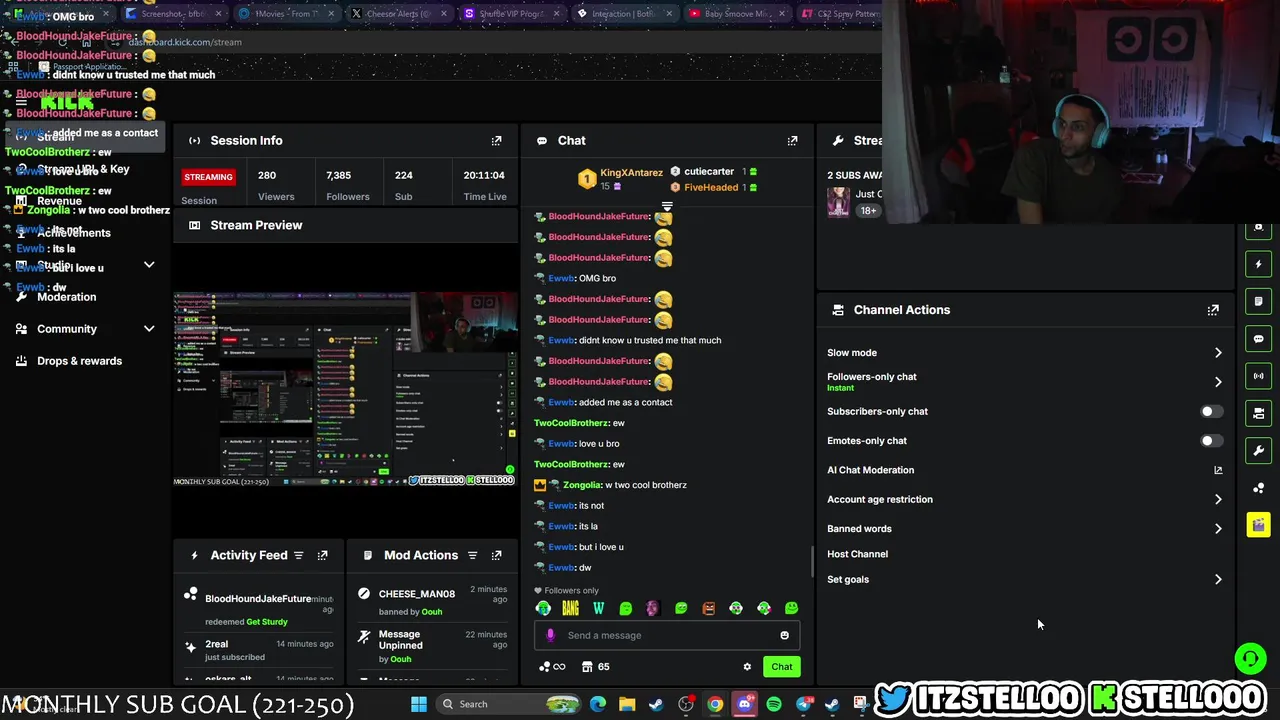Screen dimensions: 1280x720
Task: Pop out the Session Info panel
Action: [x=496, y=141]
